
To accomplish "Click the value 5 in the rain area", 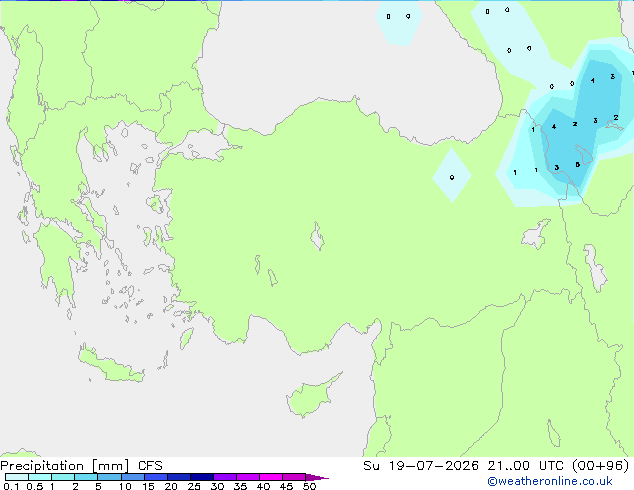I will click(577, 165).
